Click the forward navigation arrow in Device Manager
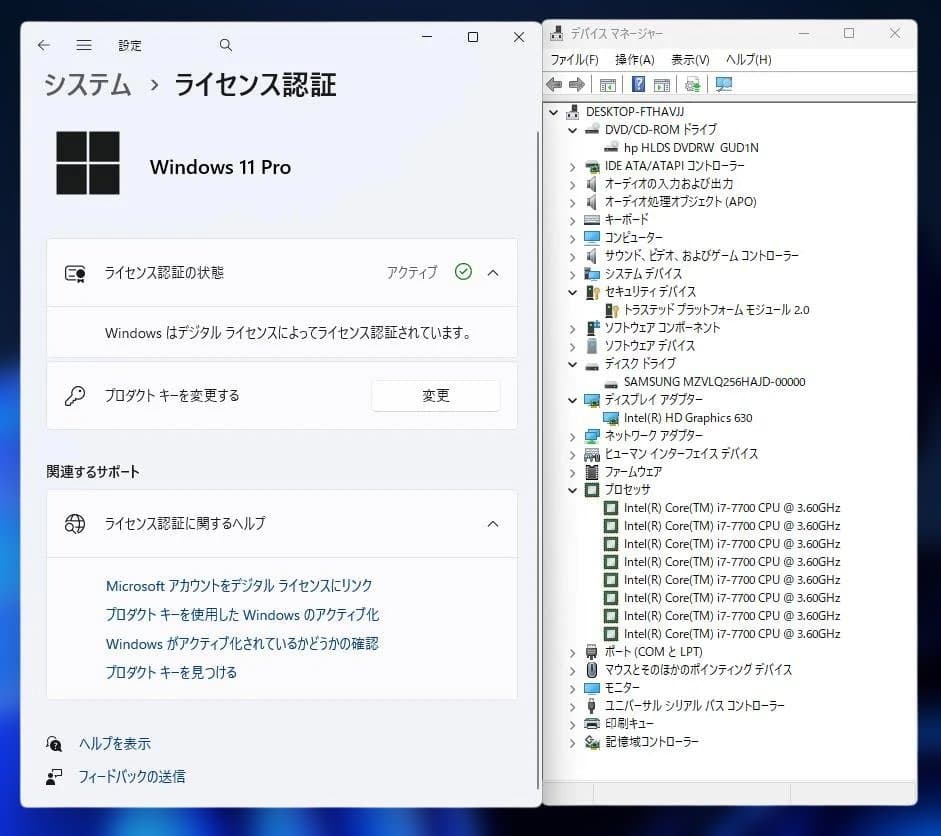Viewport: 941px width, 836px height. [x=578, y=84]
